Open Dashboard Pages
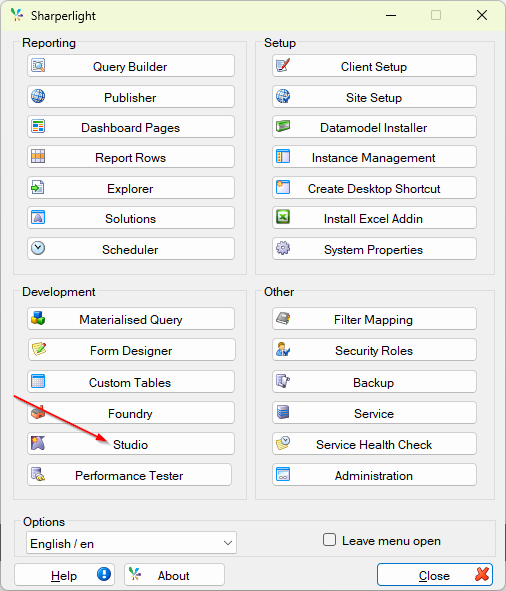The height and width of the screenshot is (591, 506). click(x=131, y=127)
